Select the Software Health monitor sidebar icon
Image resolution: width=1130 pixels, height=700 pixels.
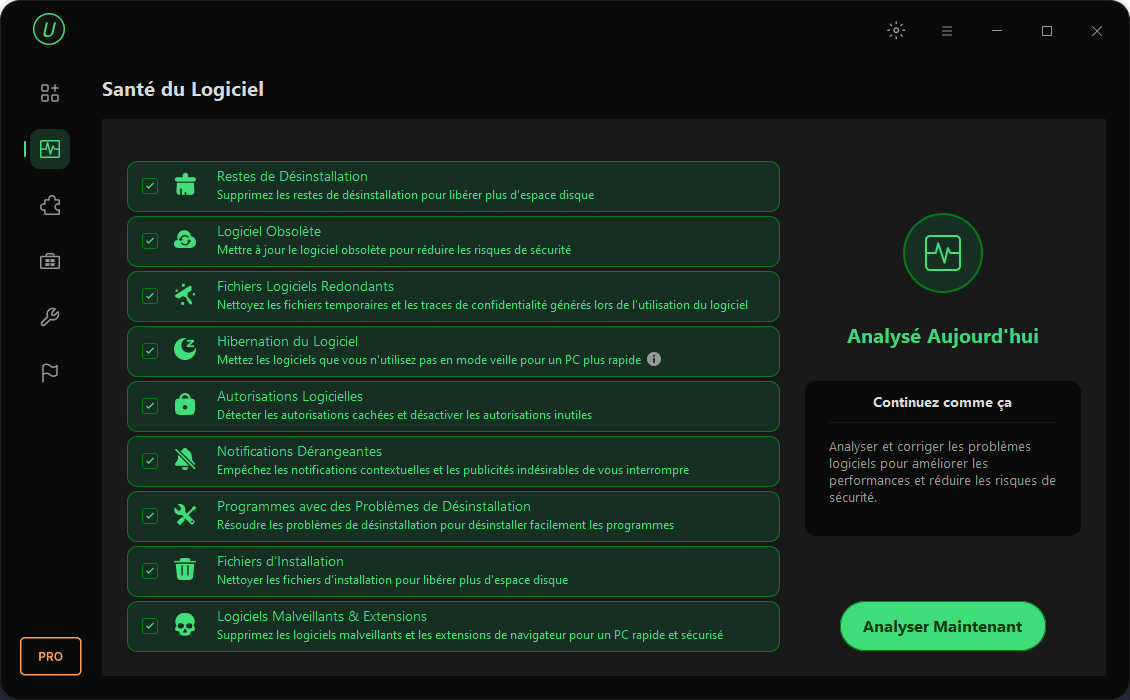click(x=50, y=149)
